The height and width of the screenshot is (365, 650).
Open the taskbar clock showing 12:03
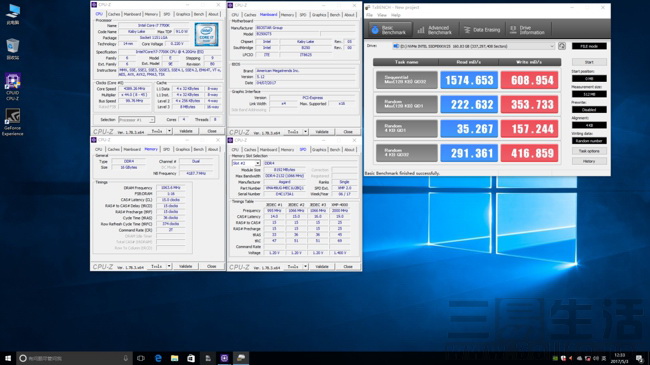(x=620, y=358)
